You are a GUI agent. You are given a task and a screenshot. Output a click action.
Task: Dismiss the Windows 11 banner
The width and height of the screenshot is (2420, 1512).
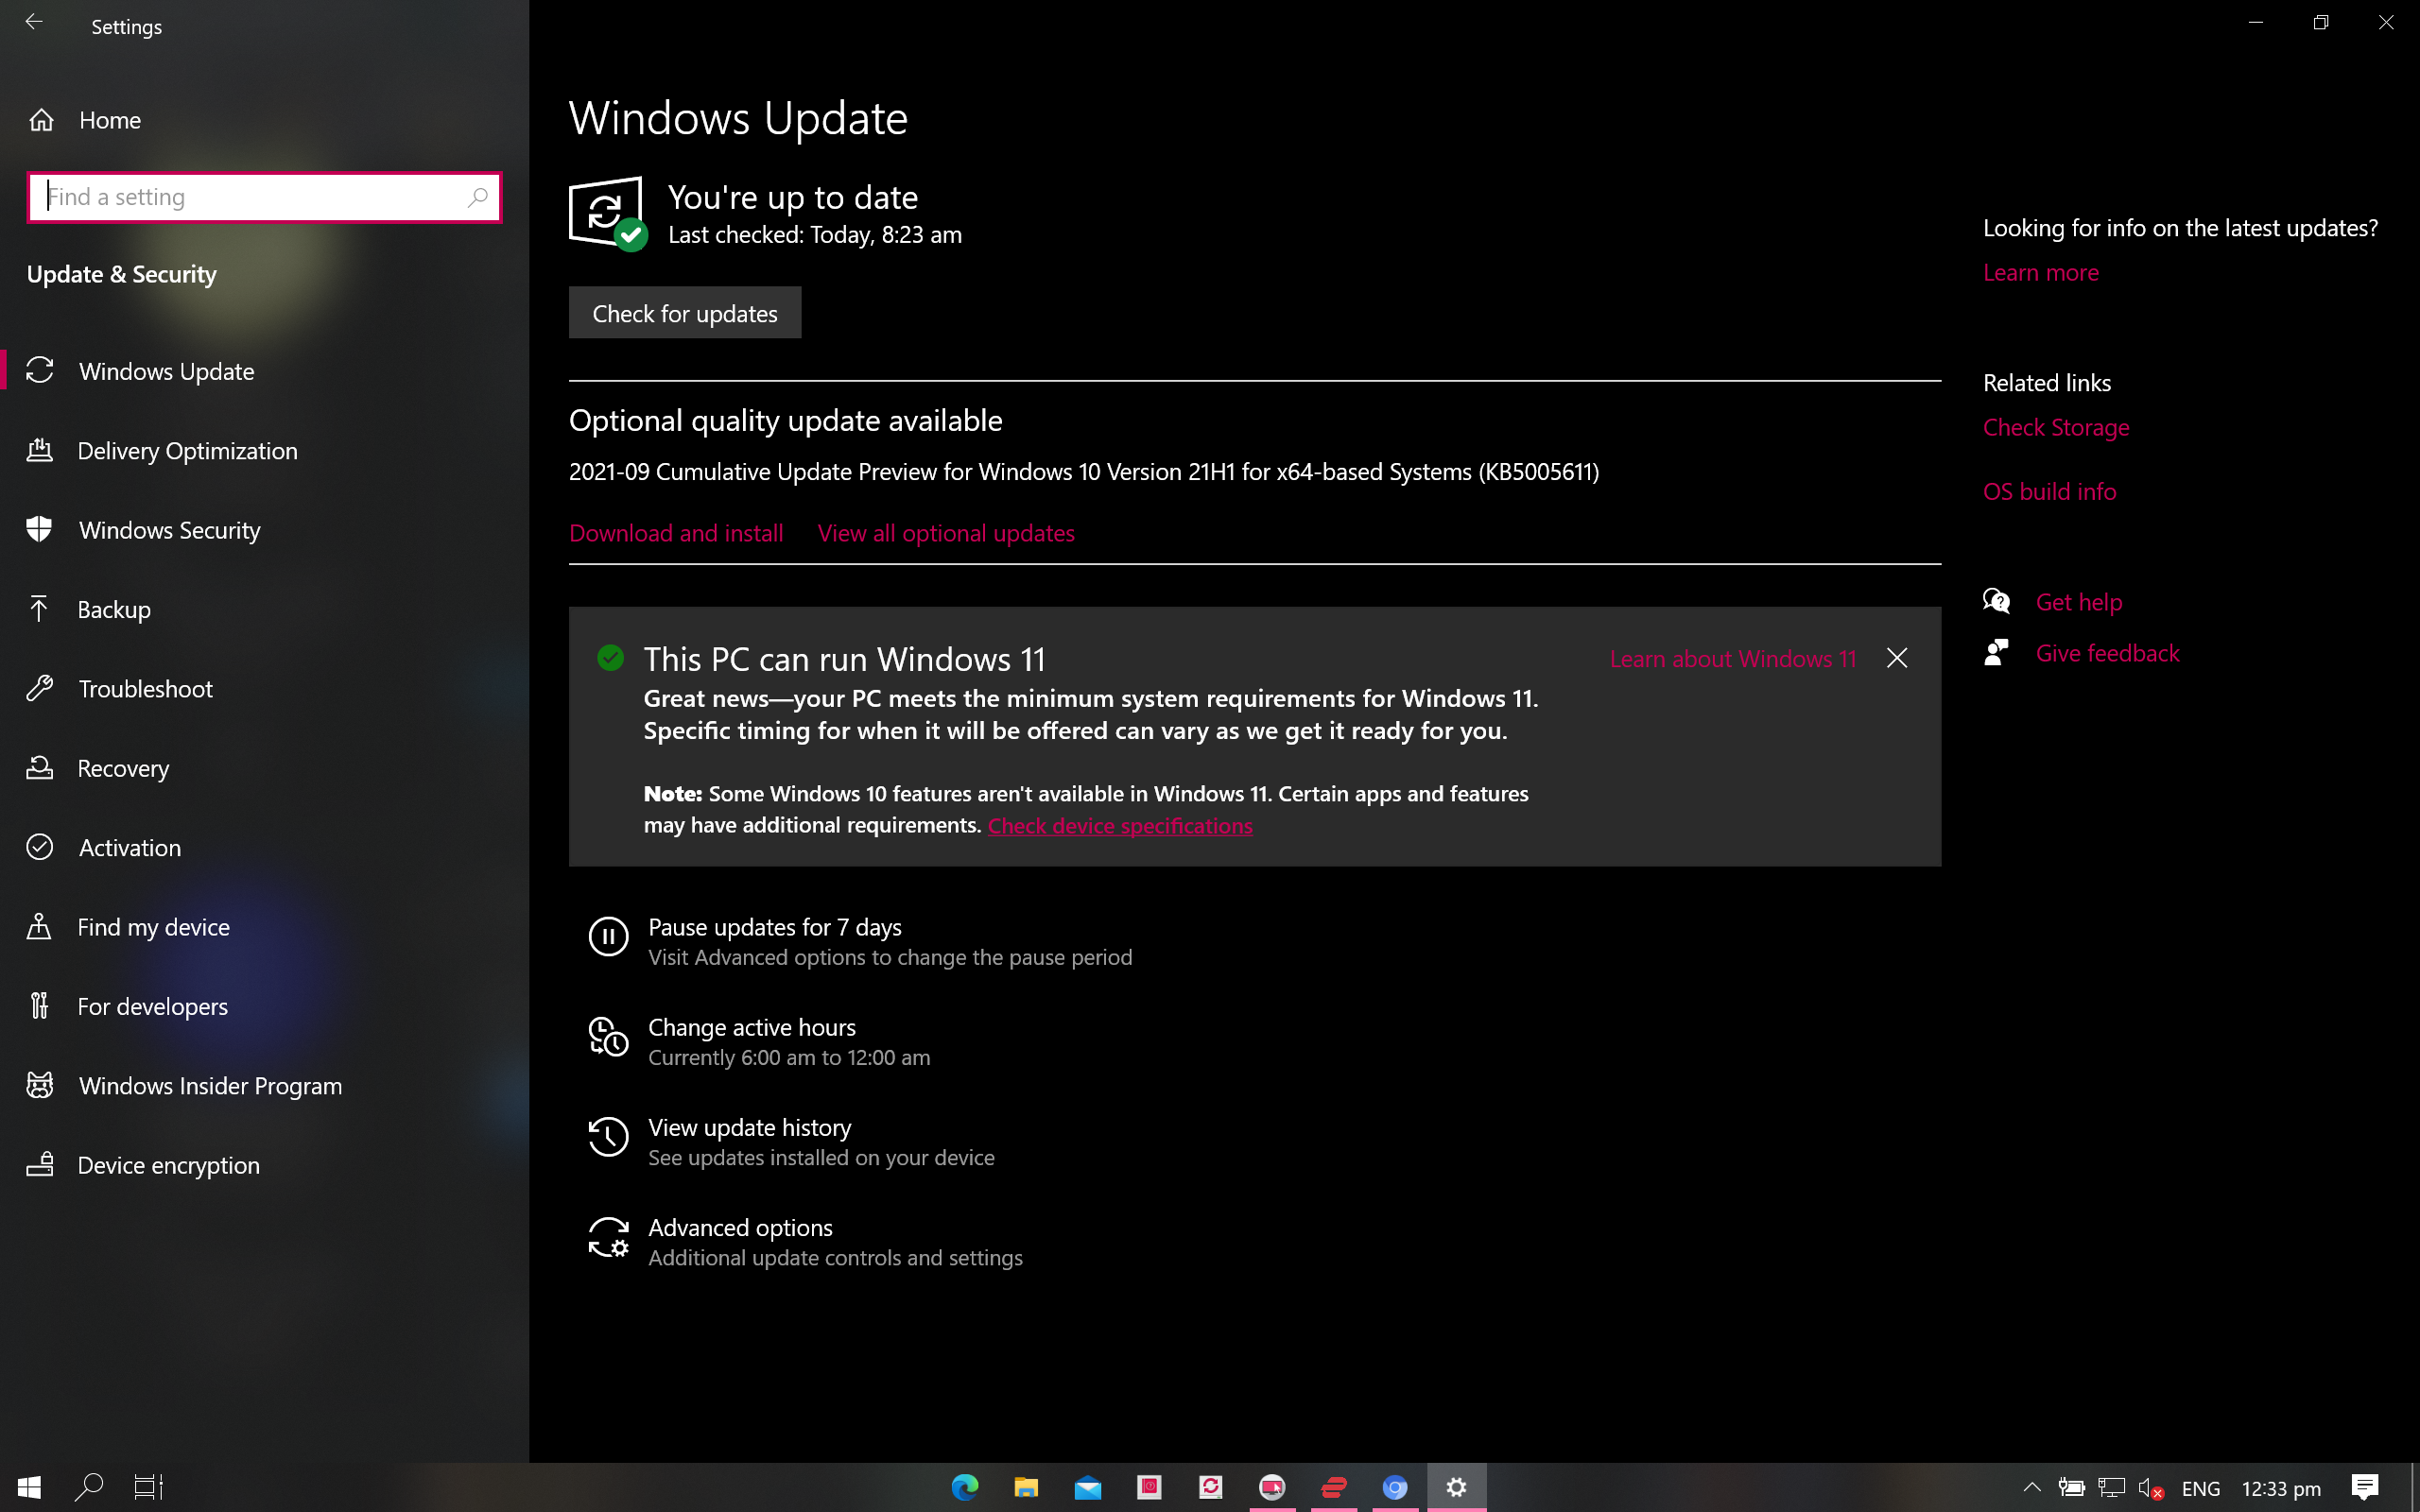click(1896, 658)
